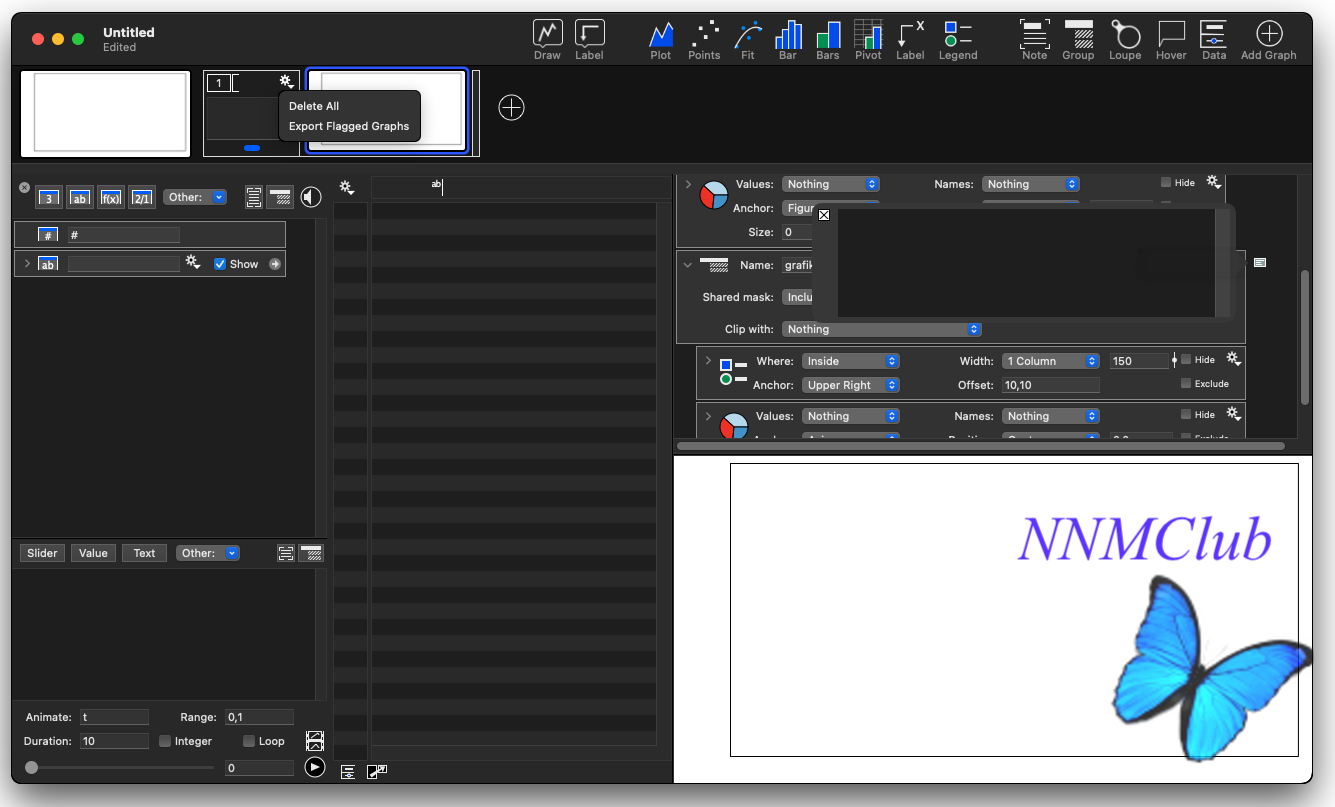Click the animation timeline slider handle
The height and width of the screenshot is (807, 1335).
(32, 768)
